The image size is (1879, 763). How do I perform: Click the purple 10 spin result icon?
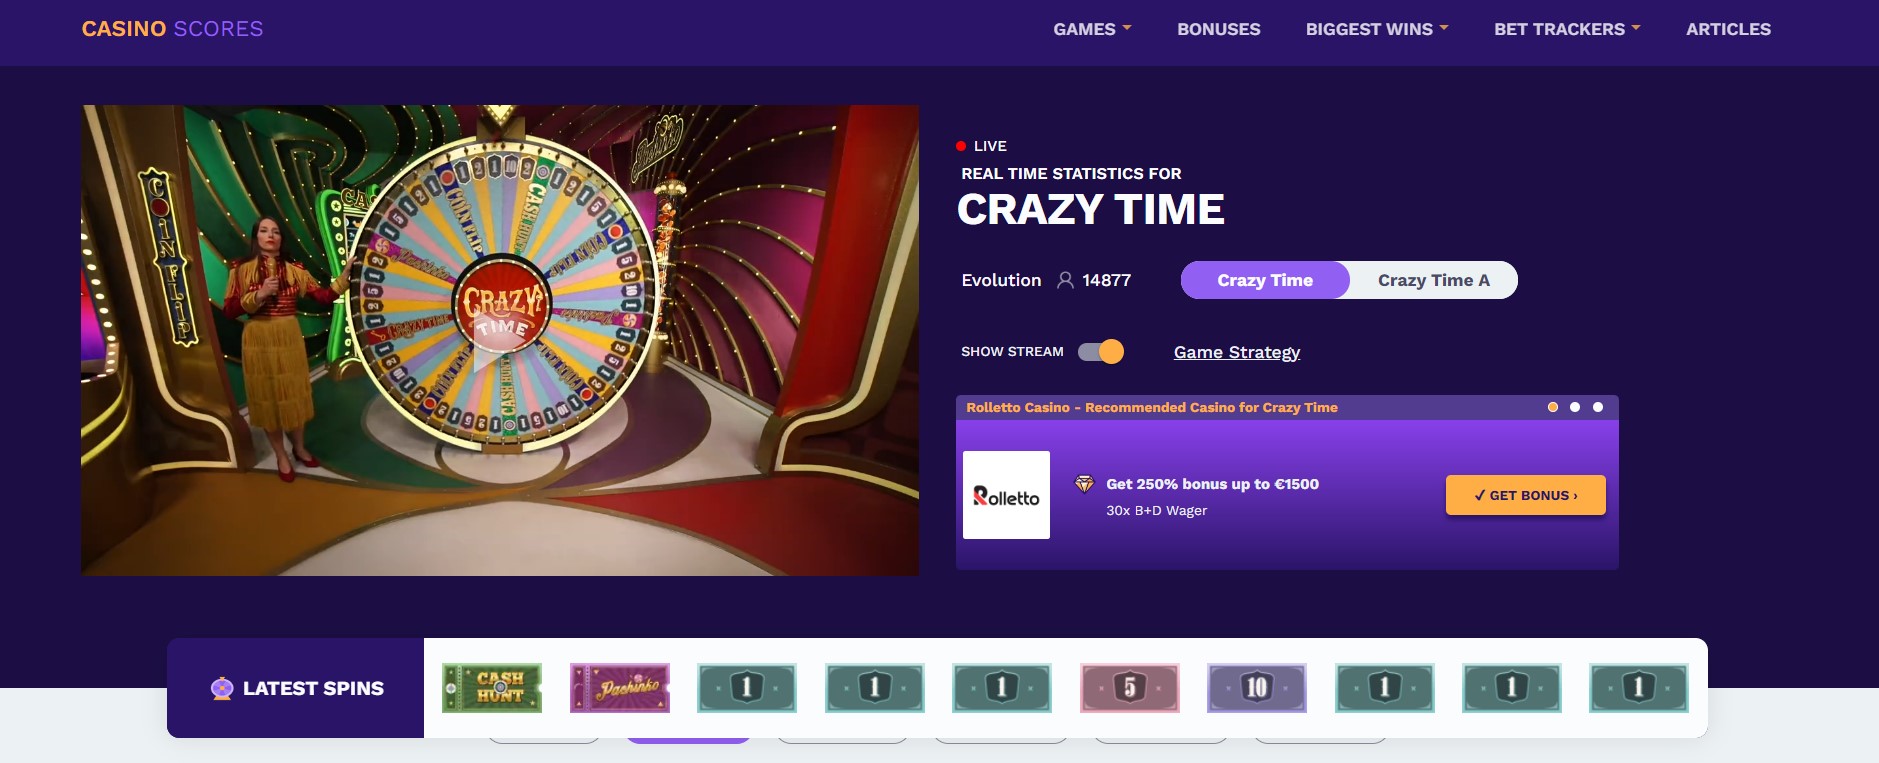point(1257,688)
